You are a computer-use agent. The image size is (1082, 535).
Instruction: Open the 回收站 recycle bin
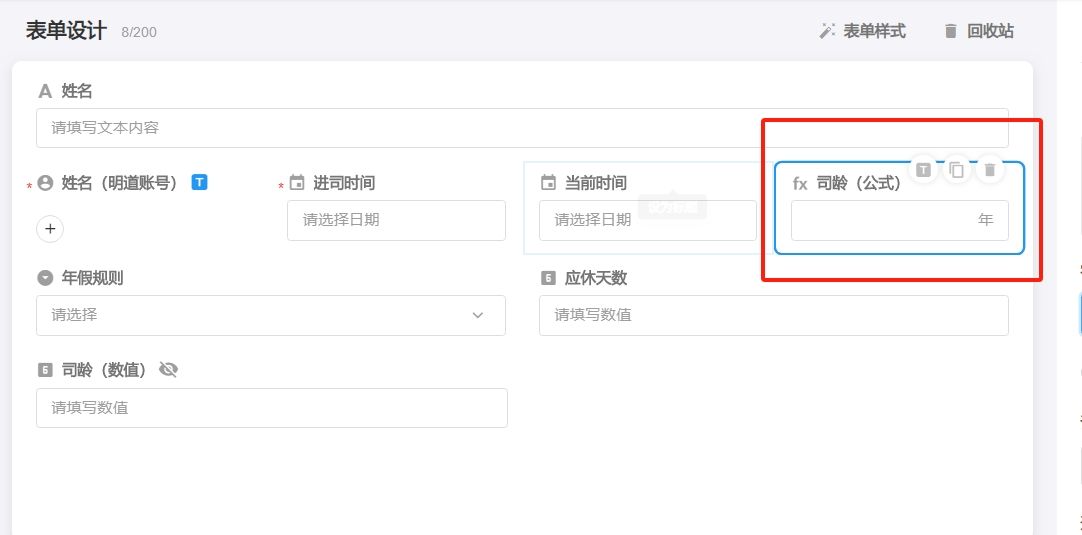(x=978, y=31)
